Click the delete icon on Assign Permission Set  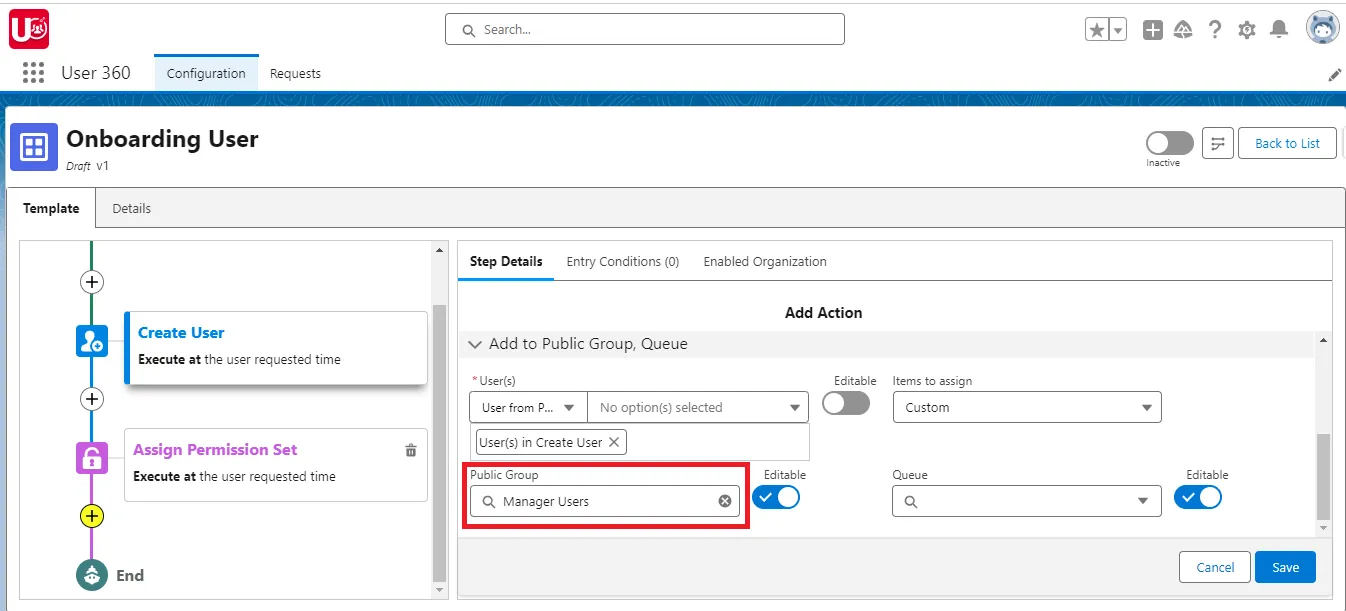[410, 450]
